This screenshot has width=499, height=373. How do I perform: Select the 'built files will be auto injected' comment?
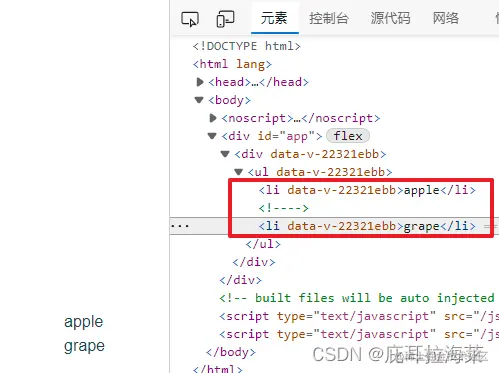(357, 298)
